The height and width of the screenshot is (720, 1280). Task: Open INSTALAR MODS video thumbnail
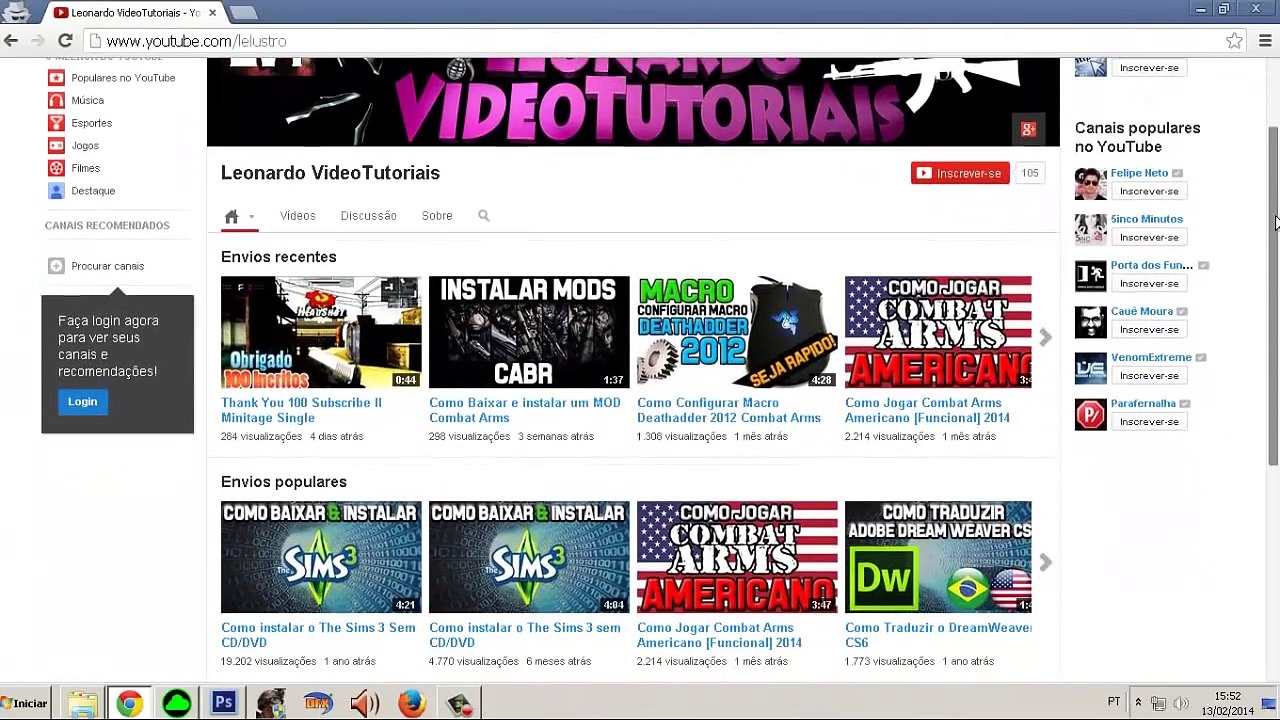[529, 332]
